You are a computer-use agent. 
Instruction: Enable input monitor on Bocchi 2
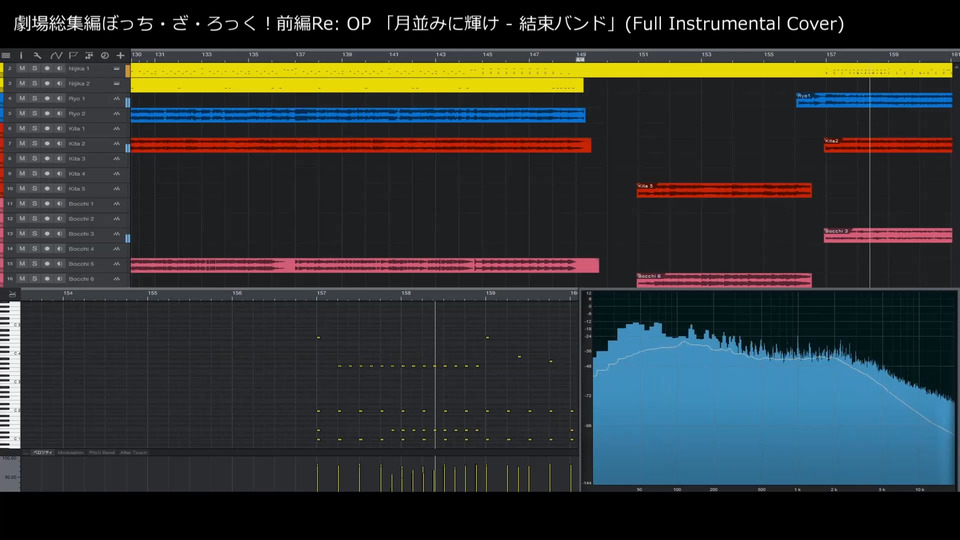(59, 219)
